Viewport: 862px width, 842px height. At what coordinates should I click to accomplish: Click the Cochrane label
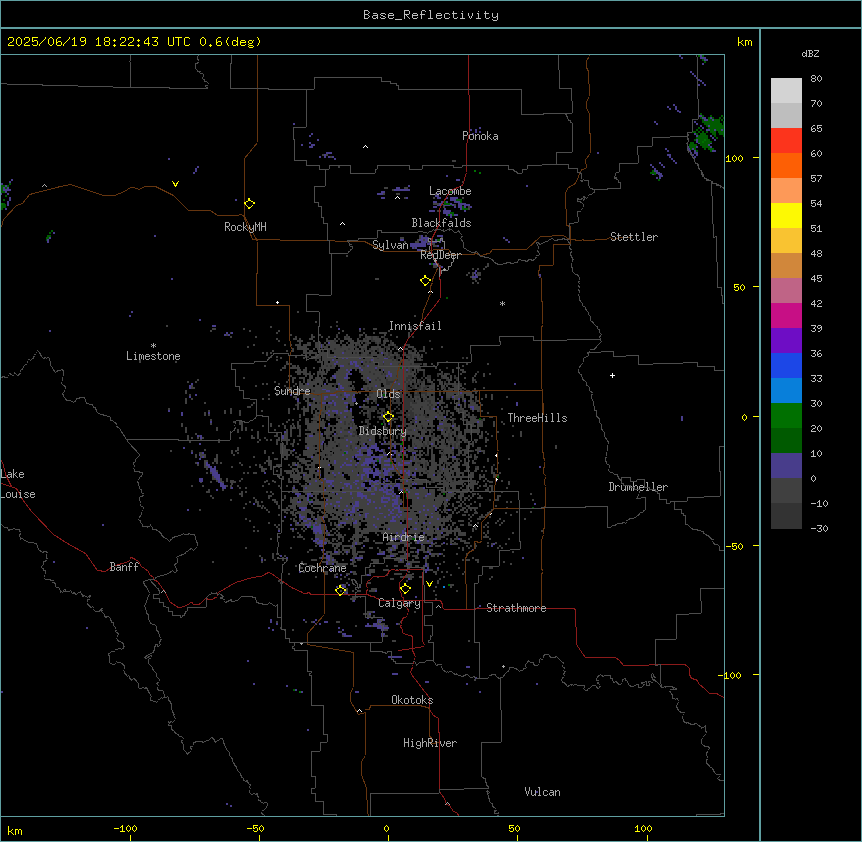click(322, 568)
